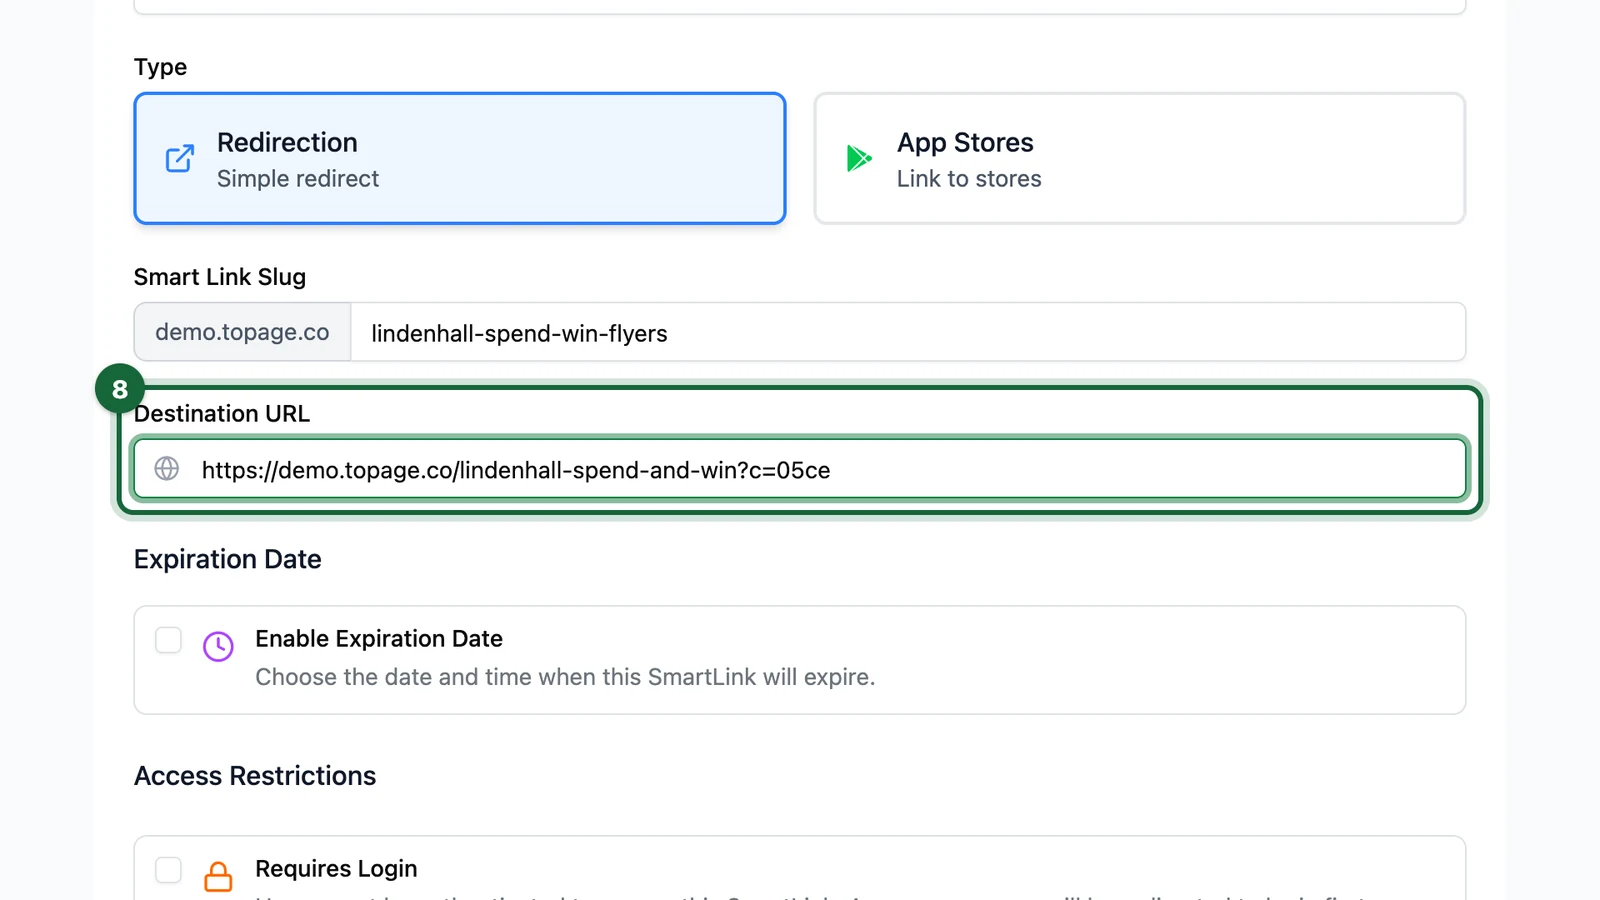Image resolution: width=1600 pixels, height=900 pixels.
Task: Click the Access Restrictions heading
Action: pyautogui.click(x=255, y=776)
